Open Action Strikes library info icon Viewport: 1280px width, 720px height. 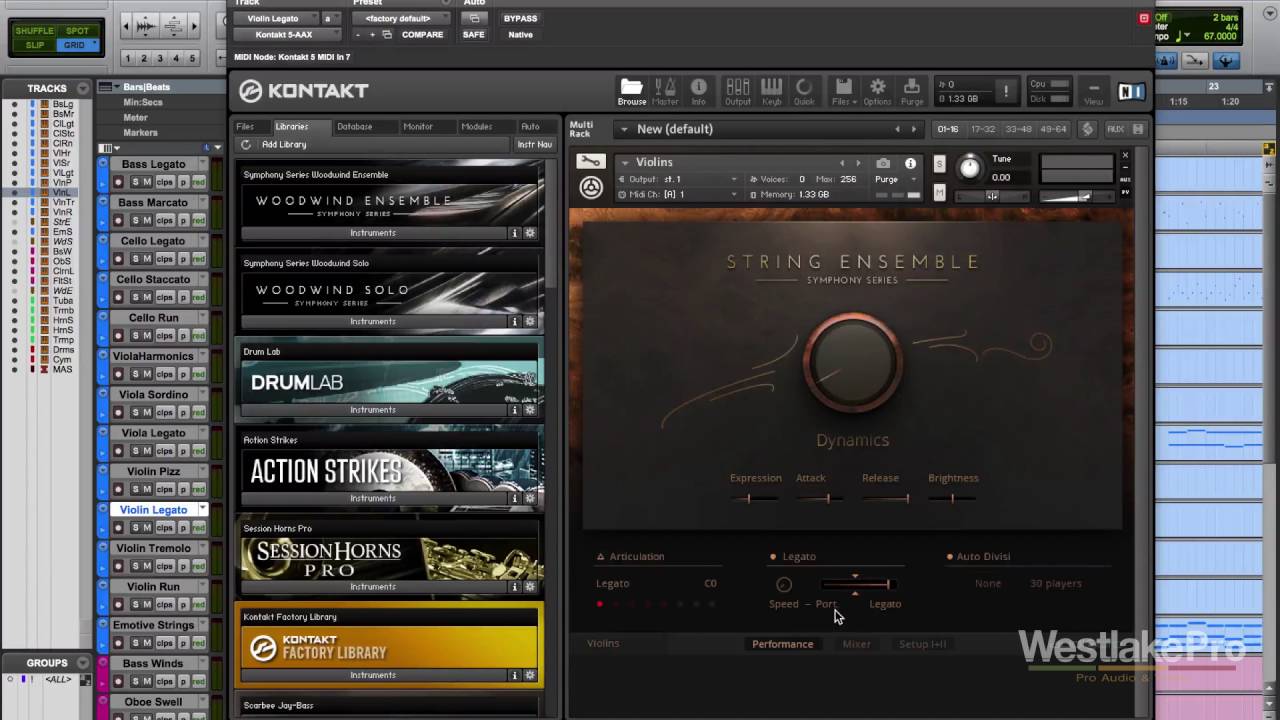tap(515, 498)
